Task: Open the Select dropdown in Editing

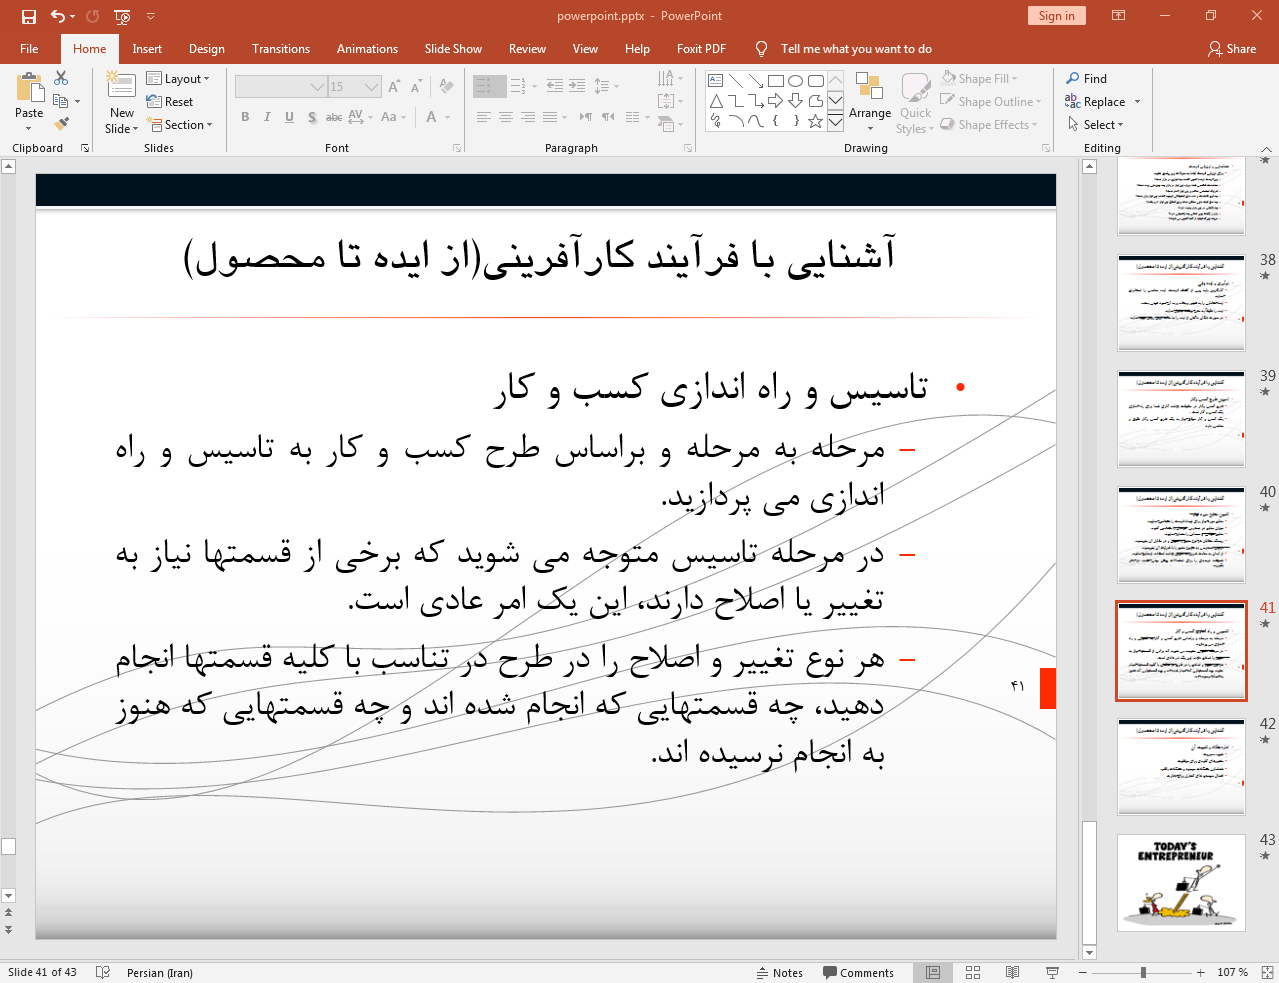Action: (x=1095, y=125)
